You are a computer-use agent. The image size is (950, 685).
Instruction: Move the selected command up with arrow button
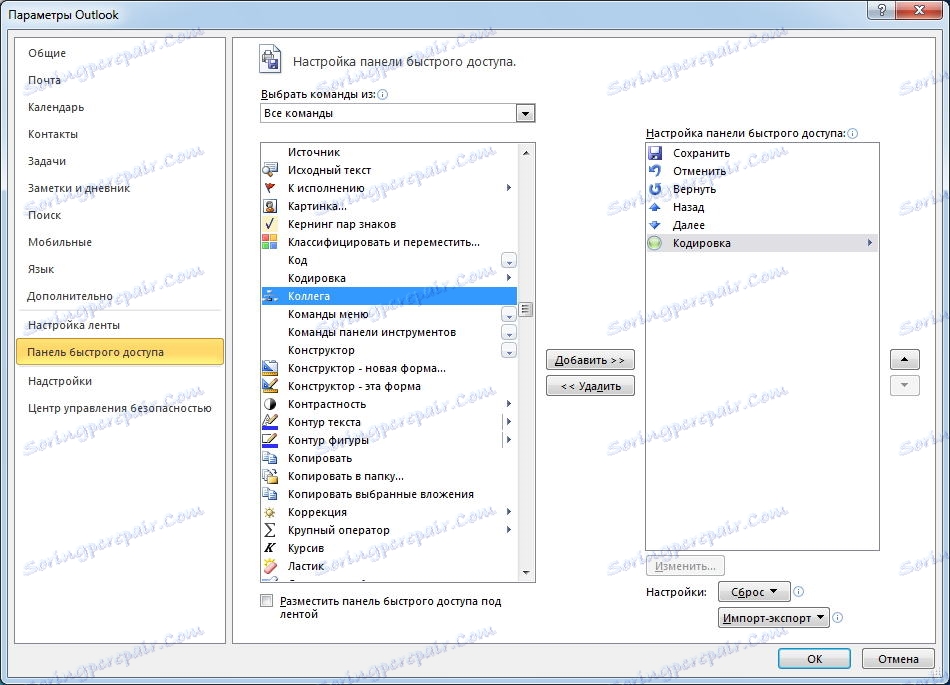tap(905, 359)
